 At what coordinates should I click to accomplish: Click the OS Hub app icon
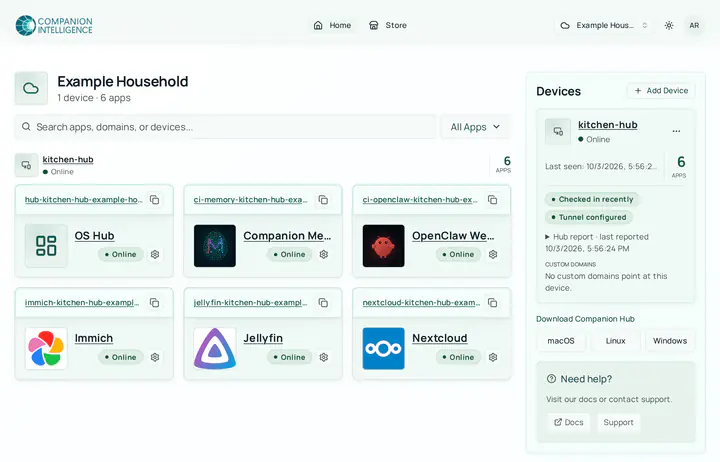(46, 246)
